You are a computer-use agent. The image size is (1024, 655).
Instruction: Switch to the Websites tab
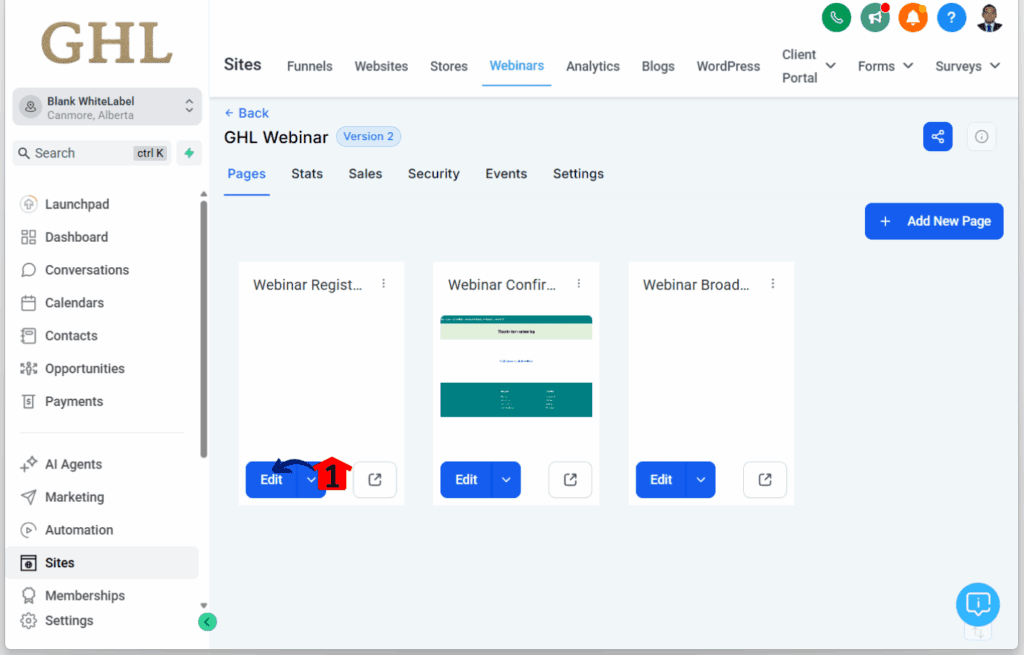381,66
